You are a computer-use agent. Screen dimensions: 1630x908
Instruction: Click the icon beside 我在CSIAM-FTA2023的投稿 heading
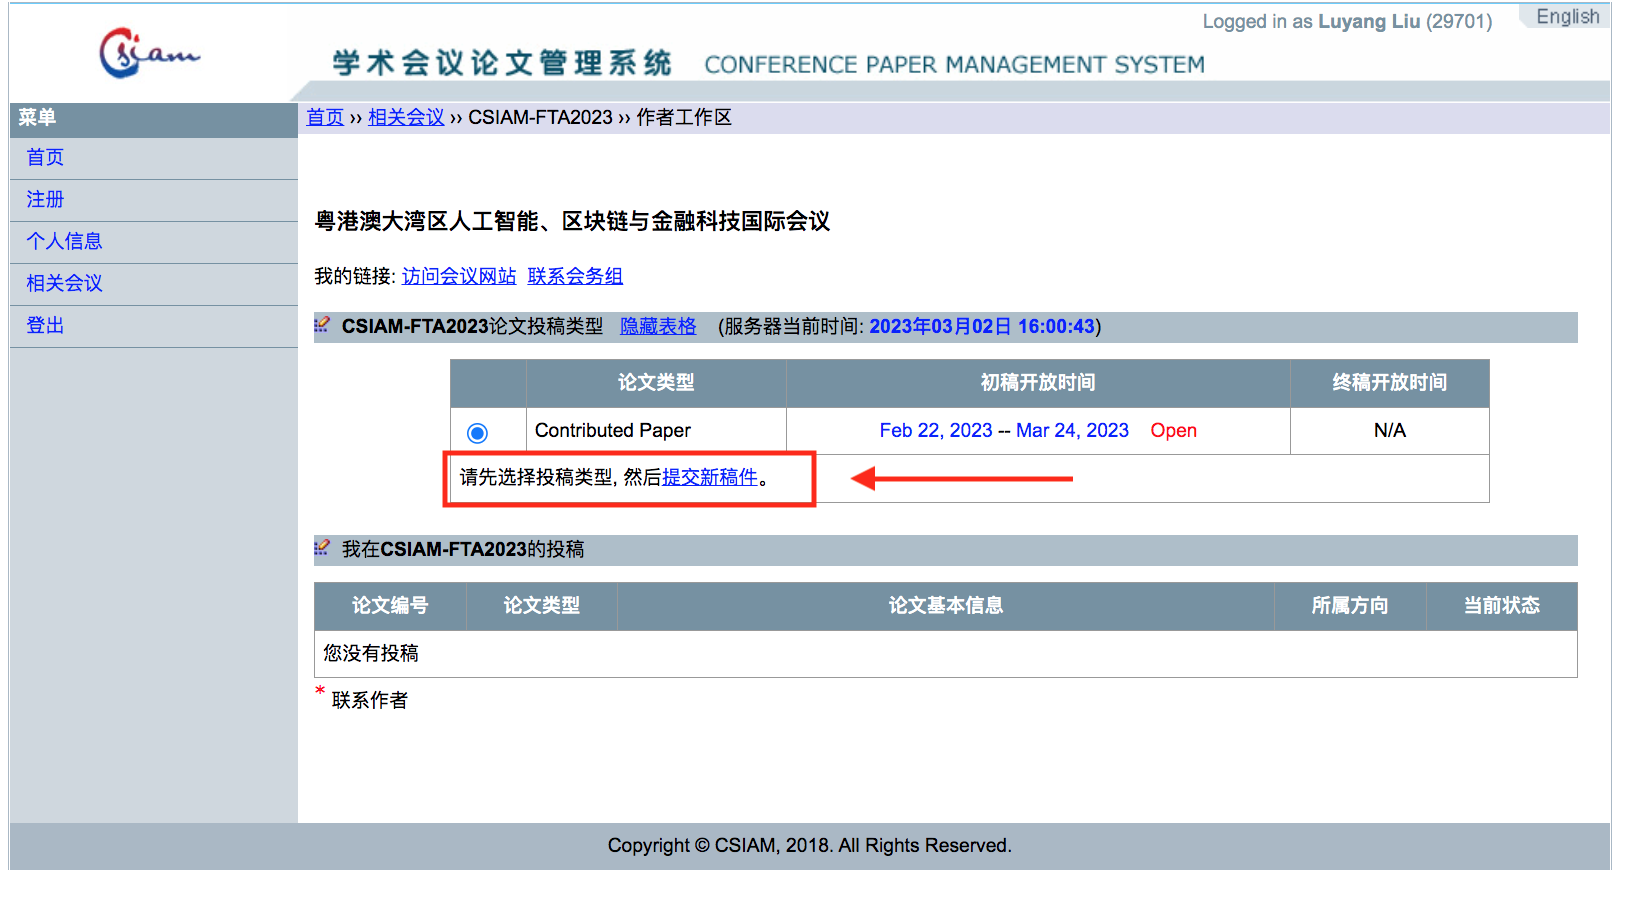tap(322, 549)
